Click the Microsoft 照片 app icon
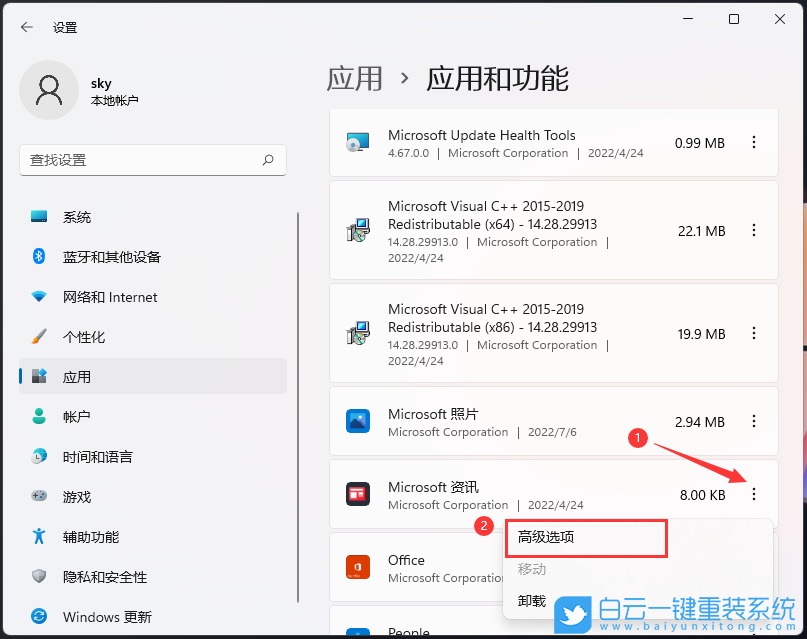Image resolution: width=807 pixels, height=639 pixels. tap(360, 422)
